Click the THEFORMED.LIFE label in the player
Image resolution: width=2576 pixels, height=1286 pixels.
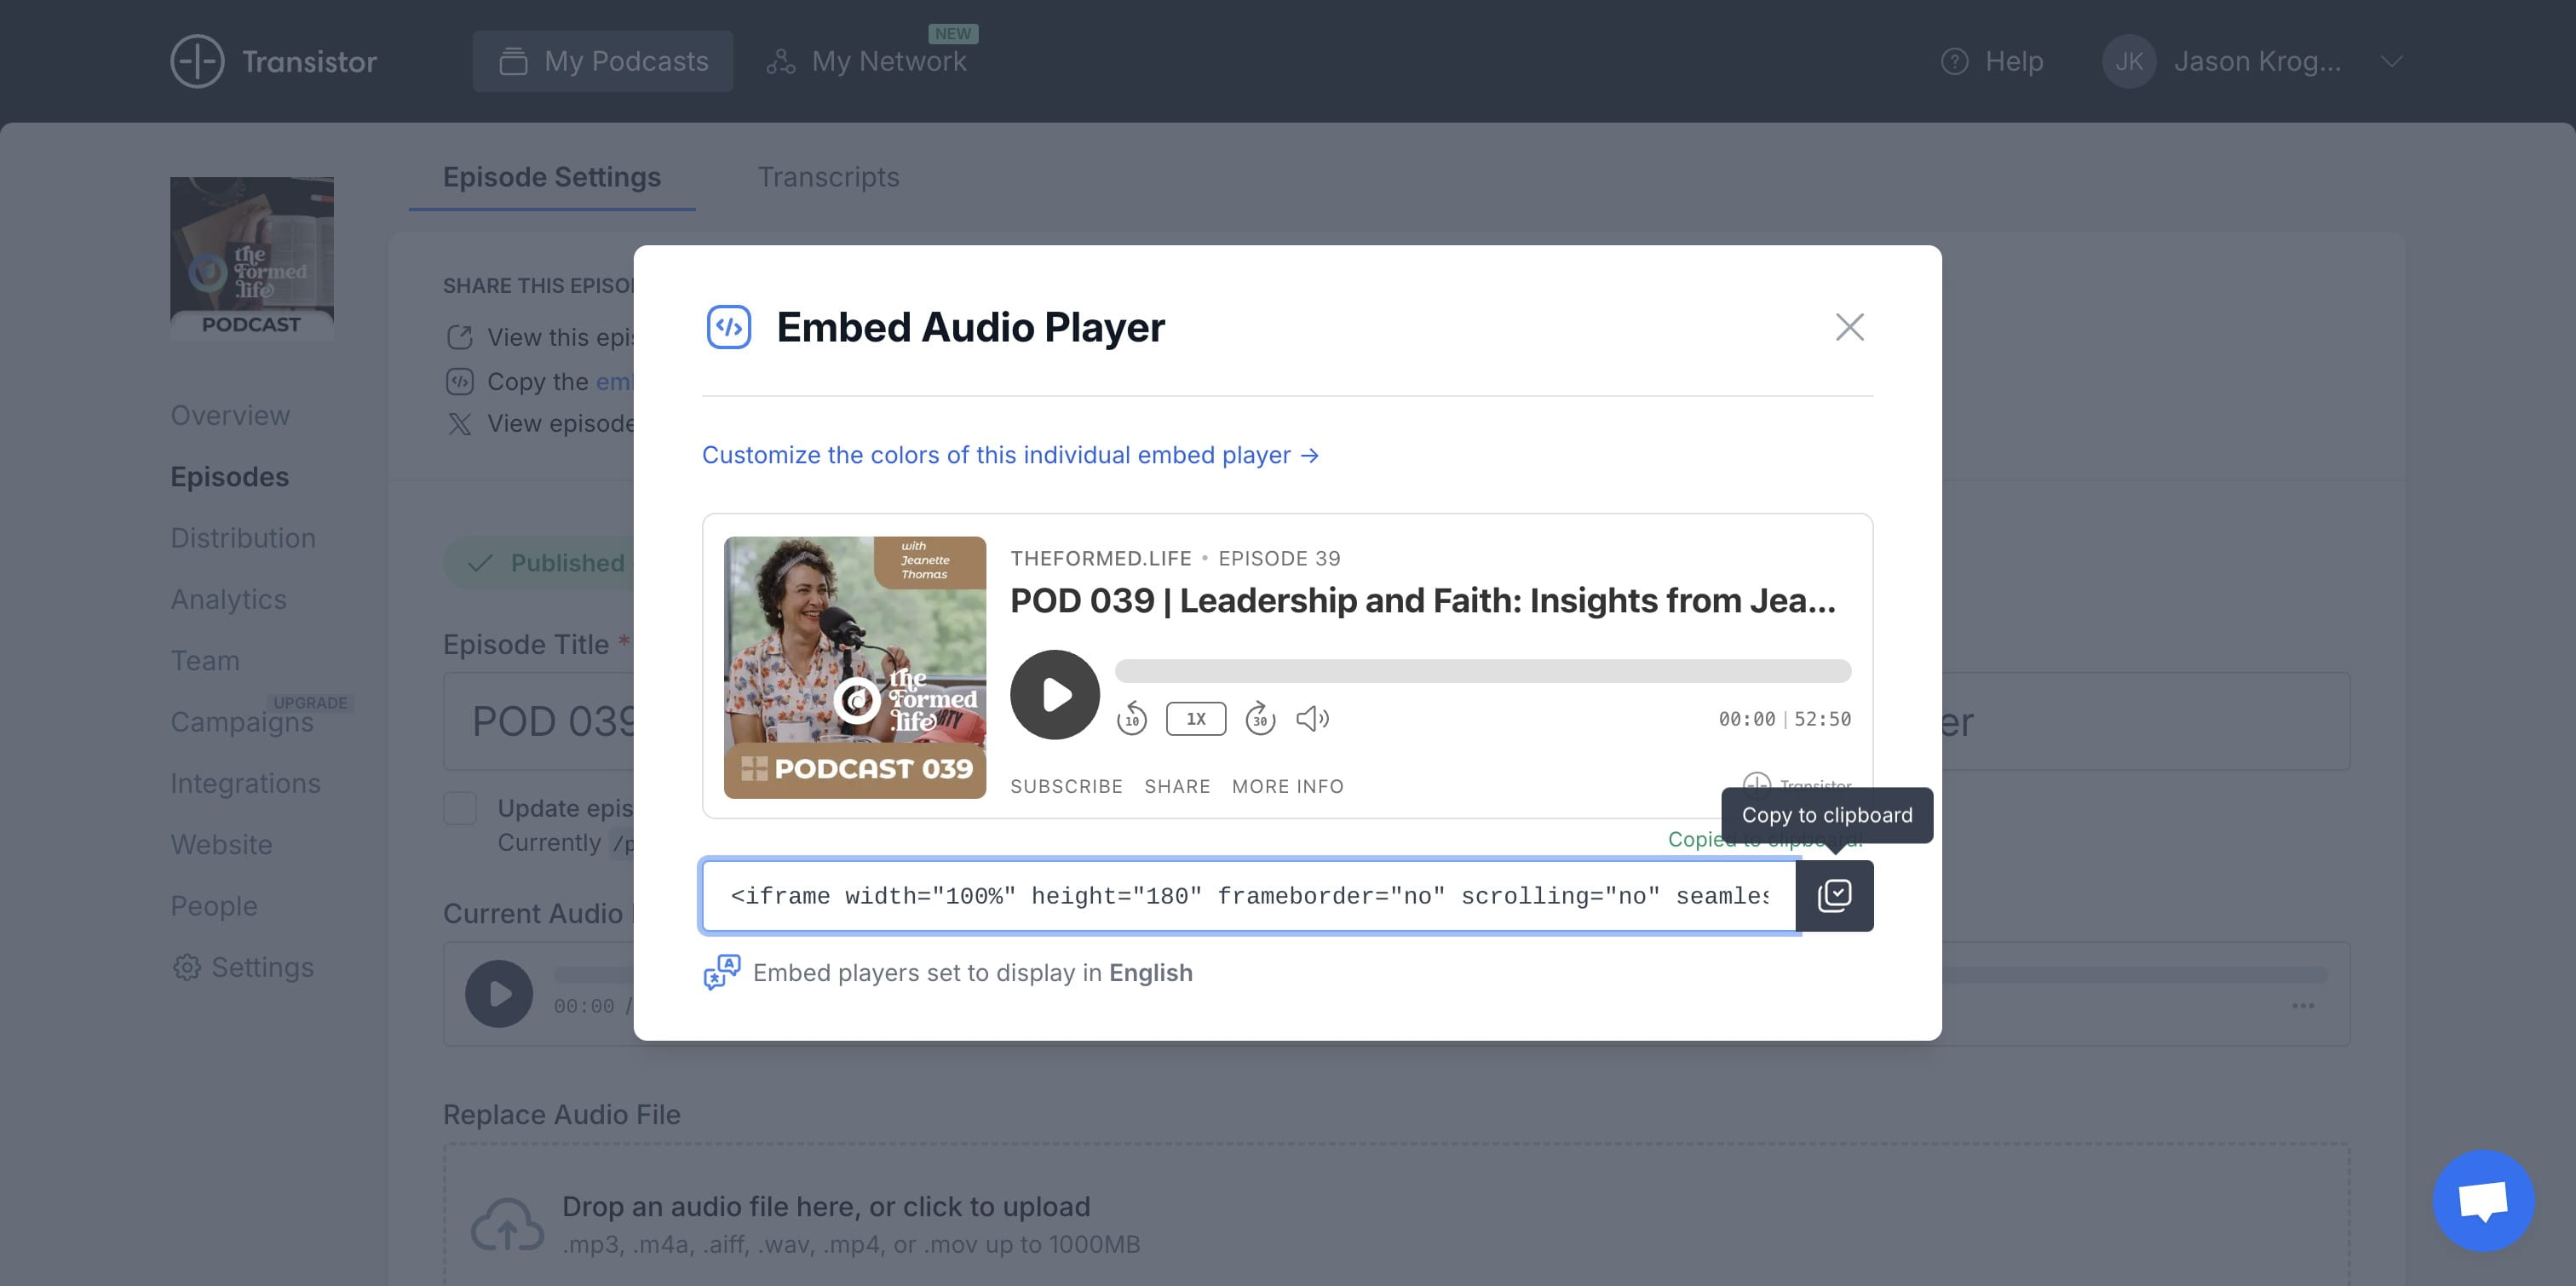coord(1100,559)
